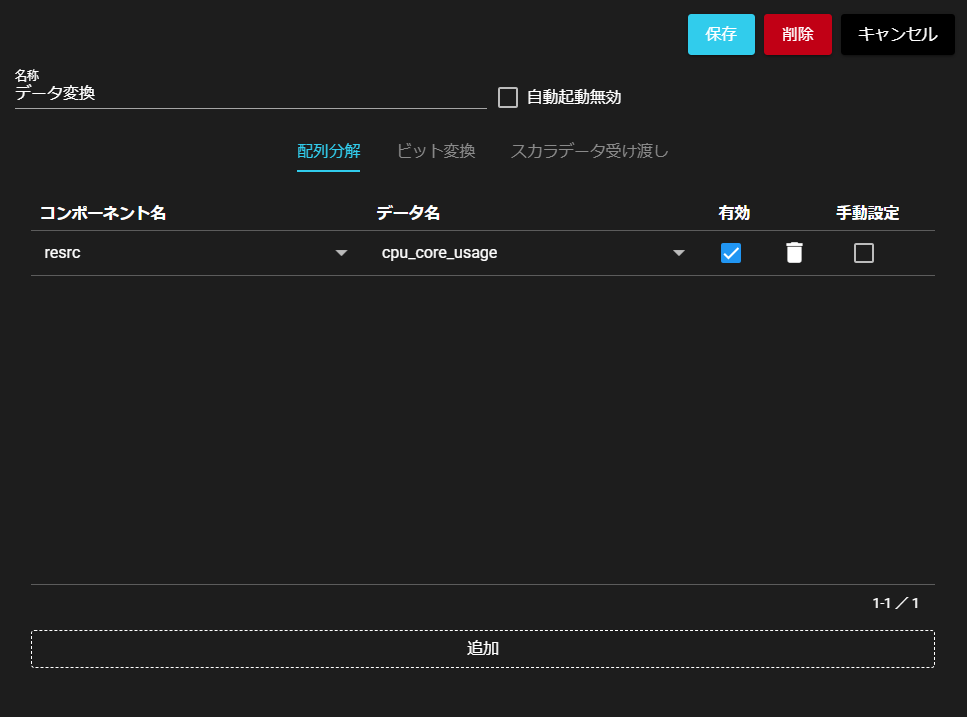Enable the 手動設定 checkbox in the row

coord(864,253)
